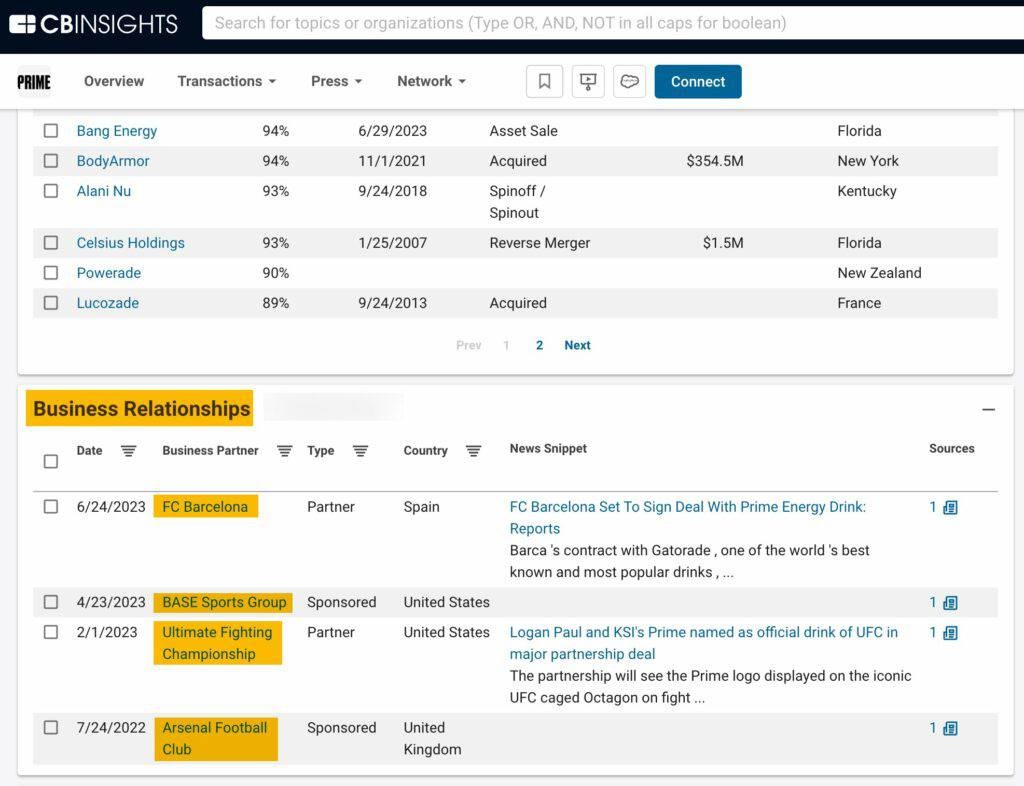
Task: Open Type column filter icon
Action: [x=360, y=451]
